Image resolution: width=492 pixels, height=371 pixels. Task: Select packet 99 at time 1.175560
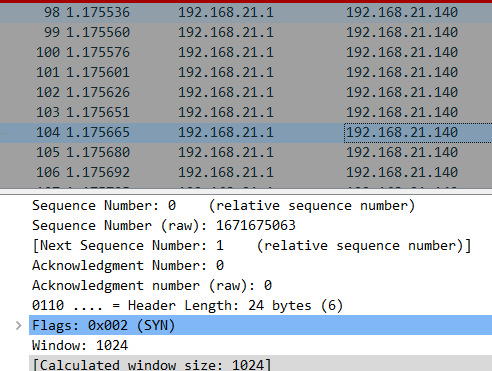point(246,32)
